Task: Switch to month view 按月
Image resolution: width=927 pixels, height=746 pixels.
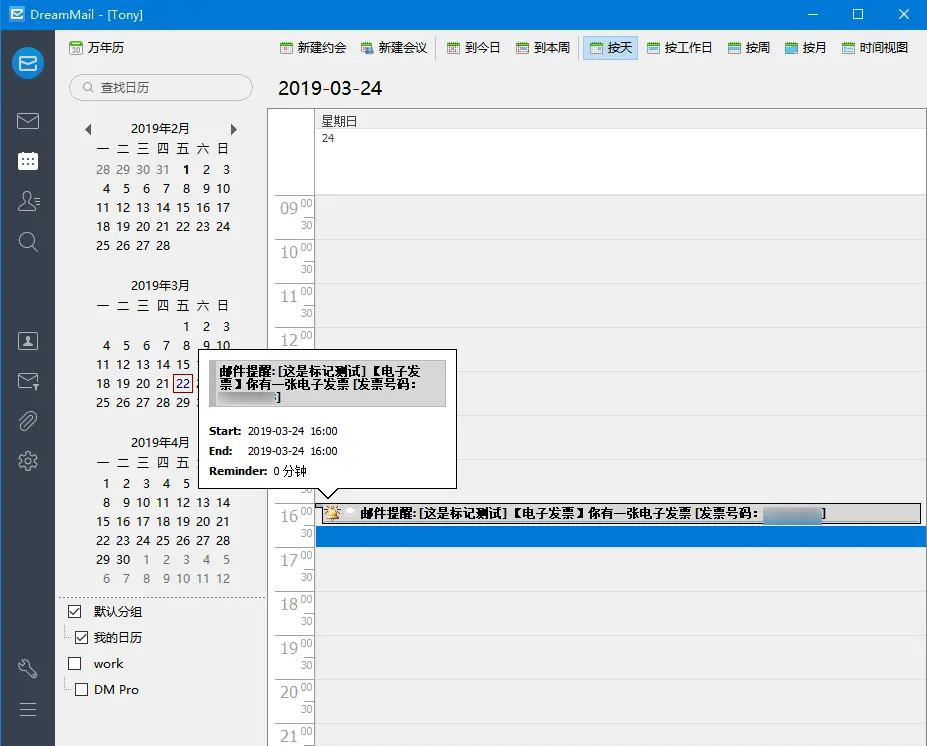Action: coord(805,47)
